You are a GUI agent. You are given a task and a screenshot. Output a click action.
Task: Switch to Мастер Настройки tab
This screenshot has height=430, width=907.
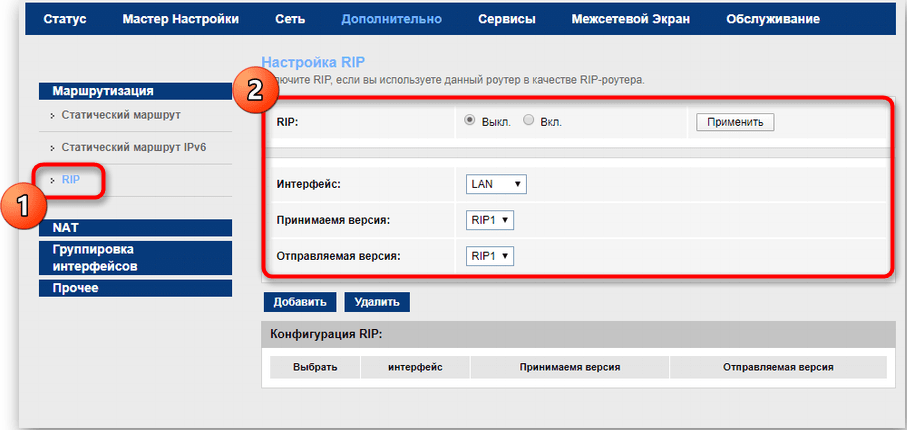[180, 19]
